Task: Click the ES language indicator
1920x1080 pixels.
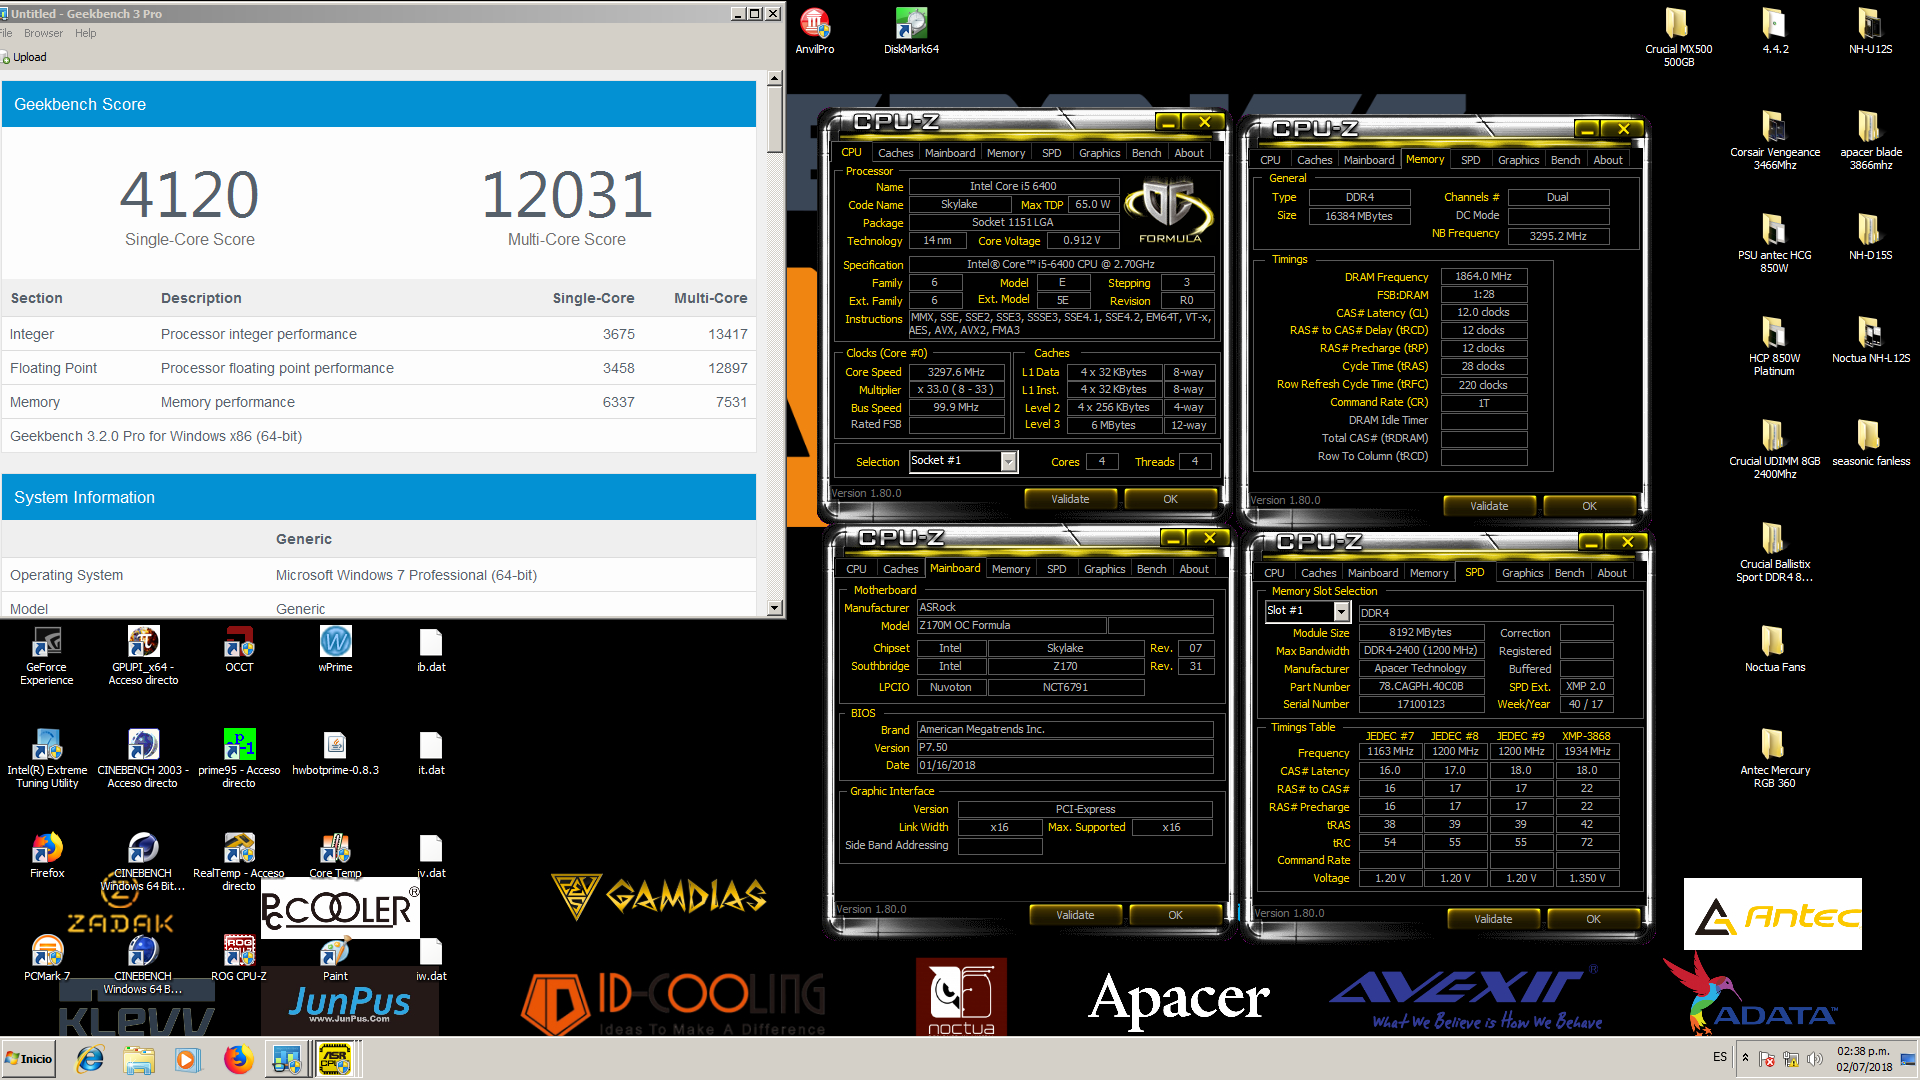Action: (1719, 1057)
